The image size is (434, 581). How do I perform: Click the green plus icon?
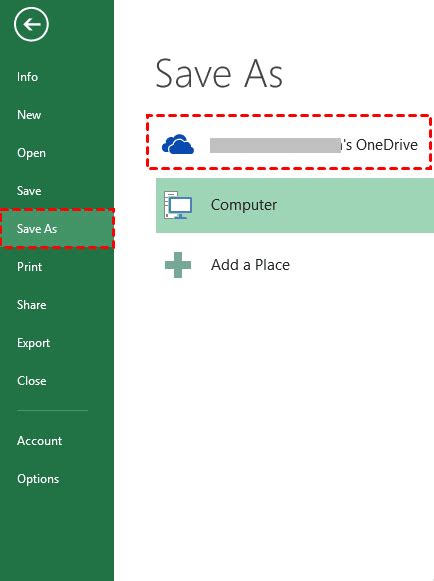coord(178,265)
